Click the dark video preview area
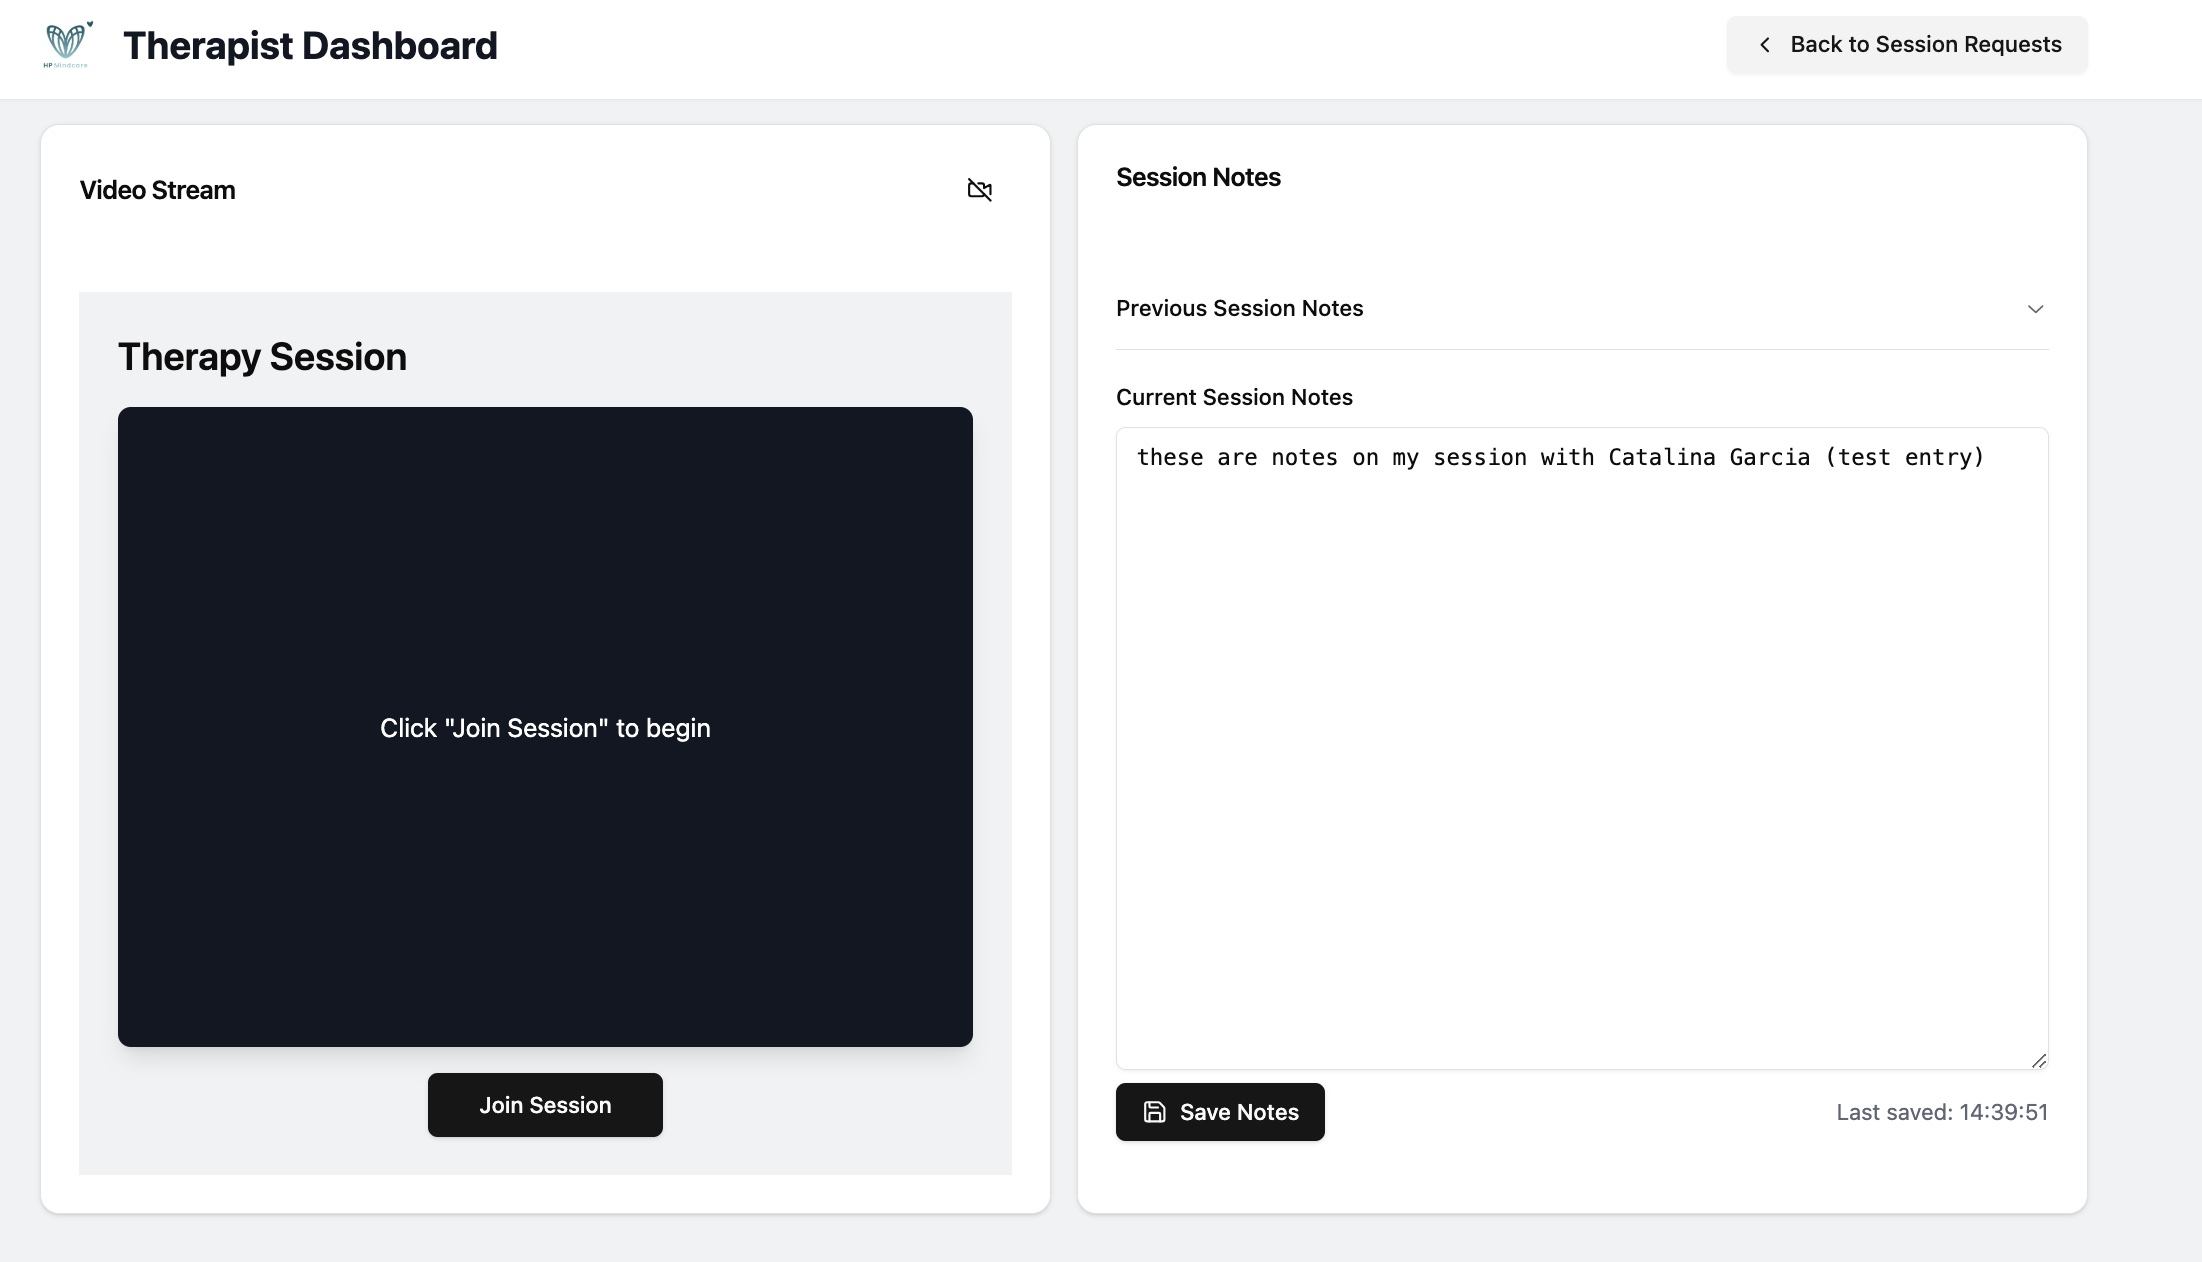Viewport: 2202px width, 1262px height. (x=545, y=727)
